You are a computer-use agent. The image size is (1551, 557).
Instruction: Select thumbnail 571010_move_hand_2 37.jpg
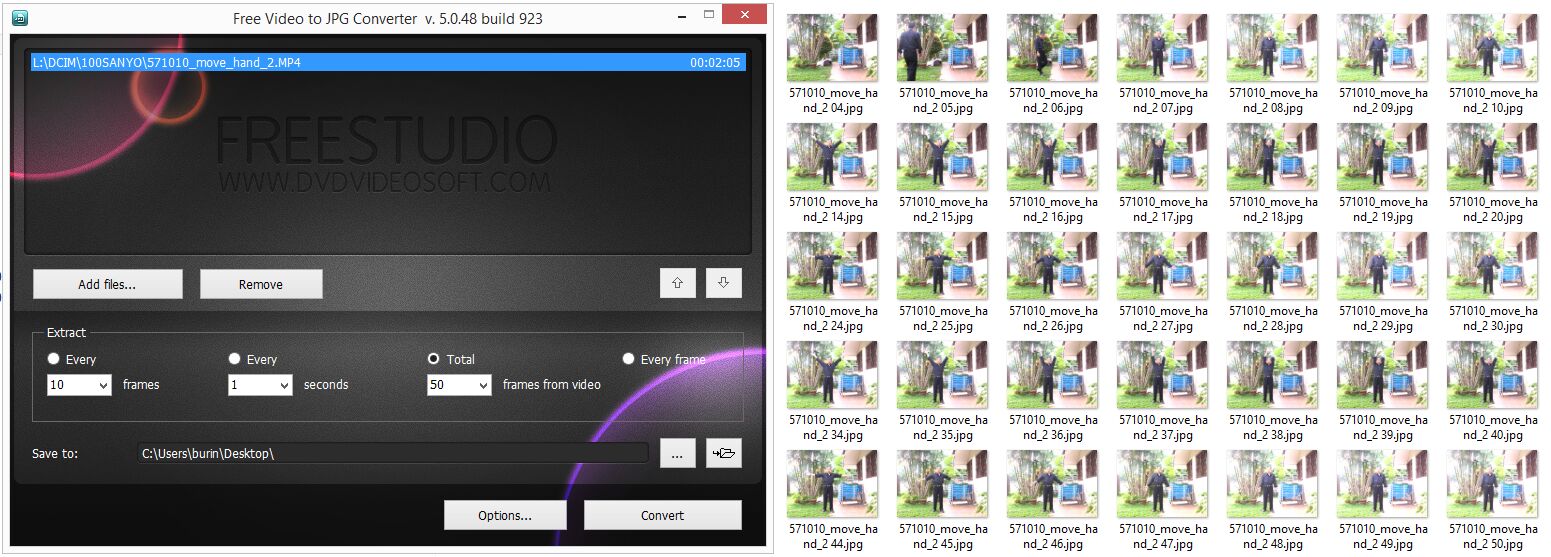click(1163, 375)
